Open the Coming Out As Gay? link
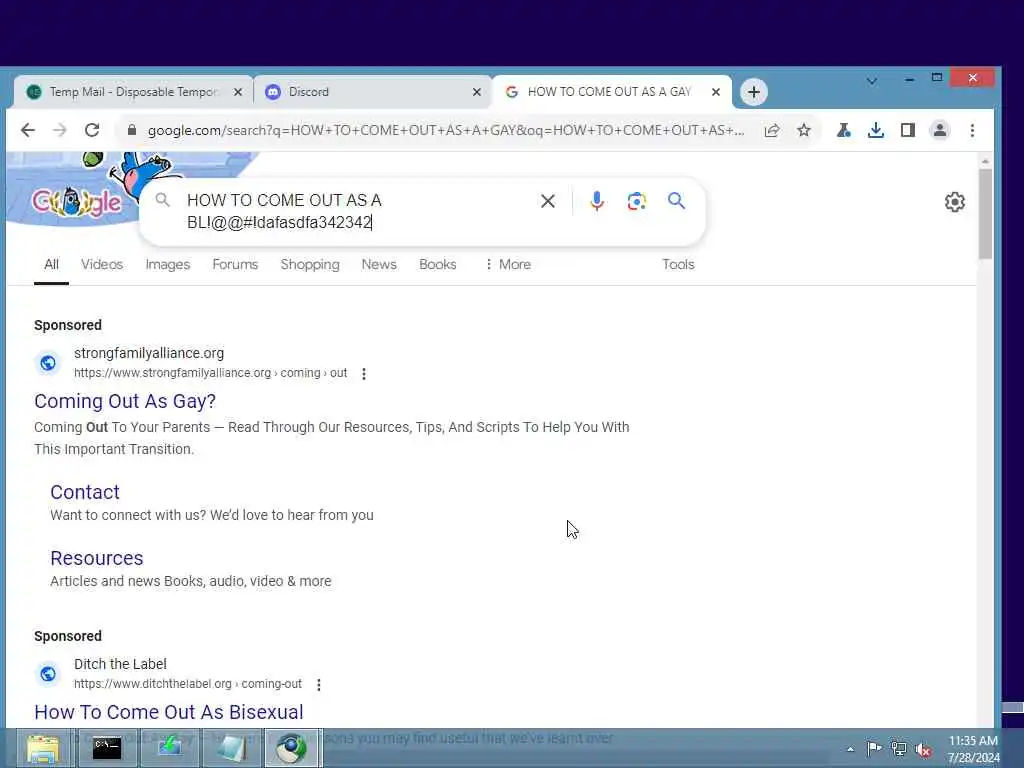The height and width of the screenshot is (768, 1024). [125, 401]
